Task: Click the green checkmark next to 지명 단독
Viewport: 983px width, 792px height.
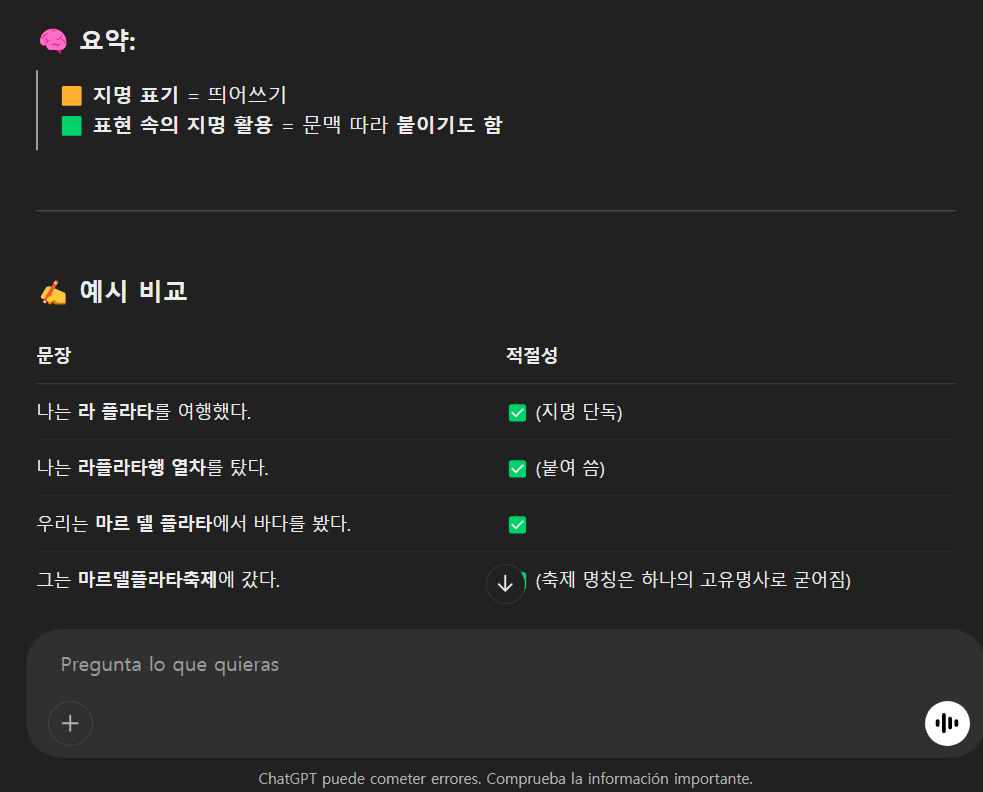Action: (x=517, y=411)
